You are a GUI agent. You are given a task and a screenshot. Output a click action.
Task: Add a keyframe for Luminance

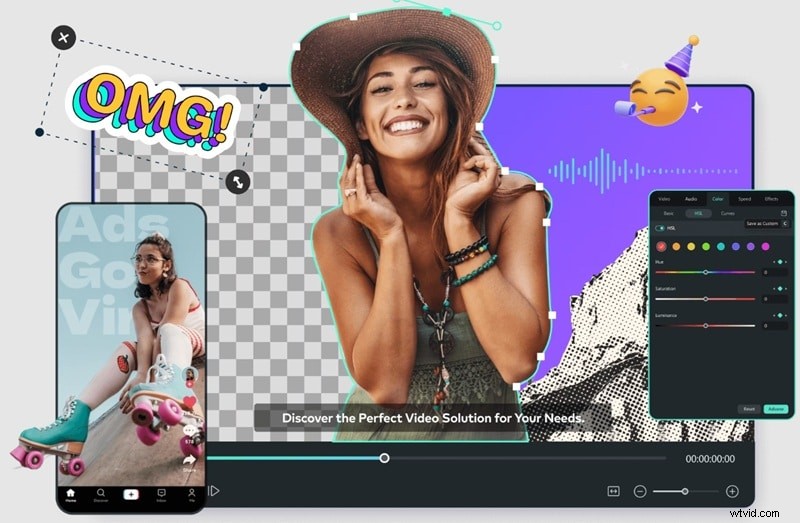tap(780, 315)
